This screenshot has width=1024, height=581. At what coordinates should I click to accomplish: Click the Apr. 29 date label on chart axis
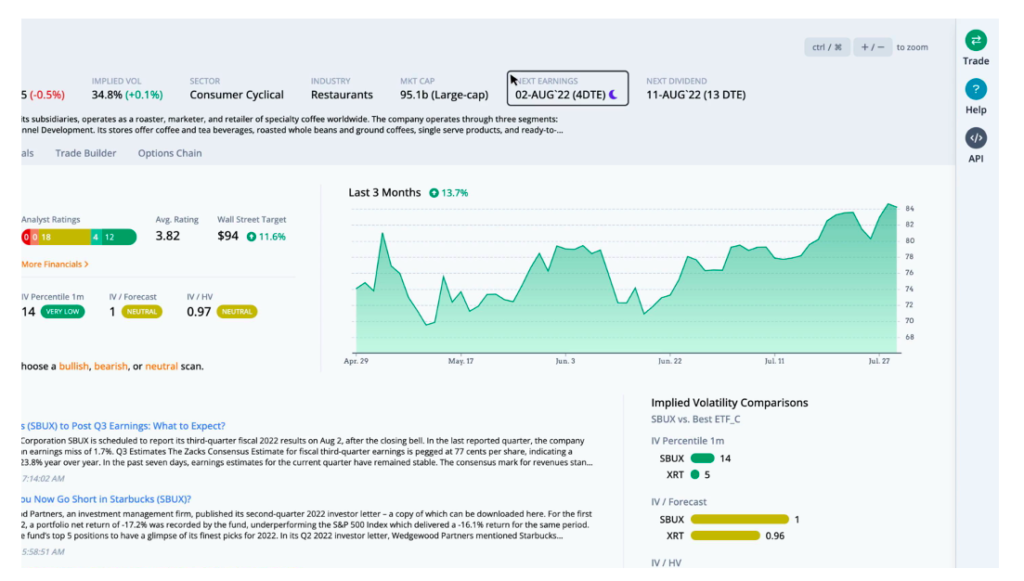(356, 361)
